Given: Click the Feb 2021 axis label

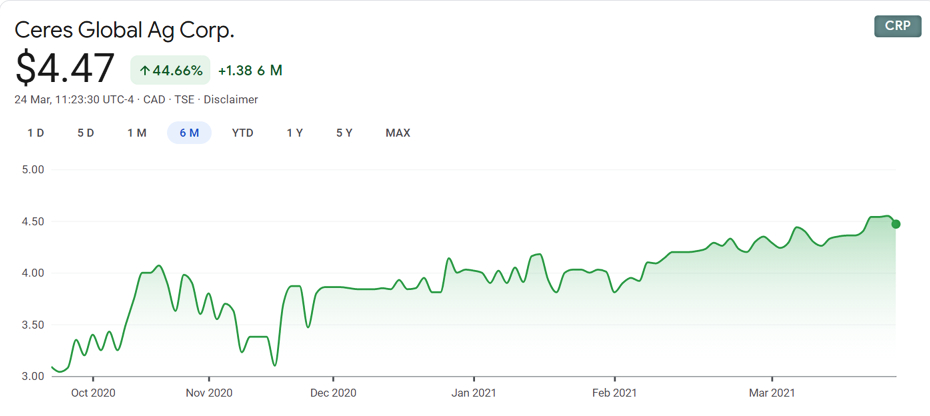Looking at the screenshot, I should click(x=615, y=393).
